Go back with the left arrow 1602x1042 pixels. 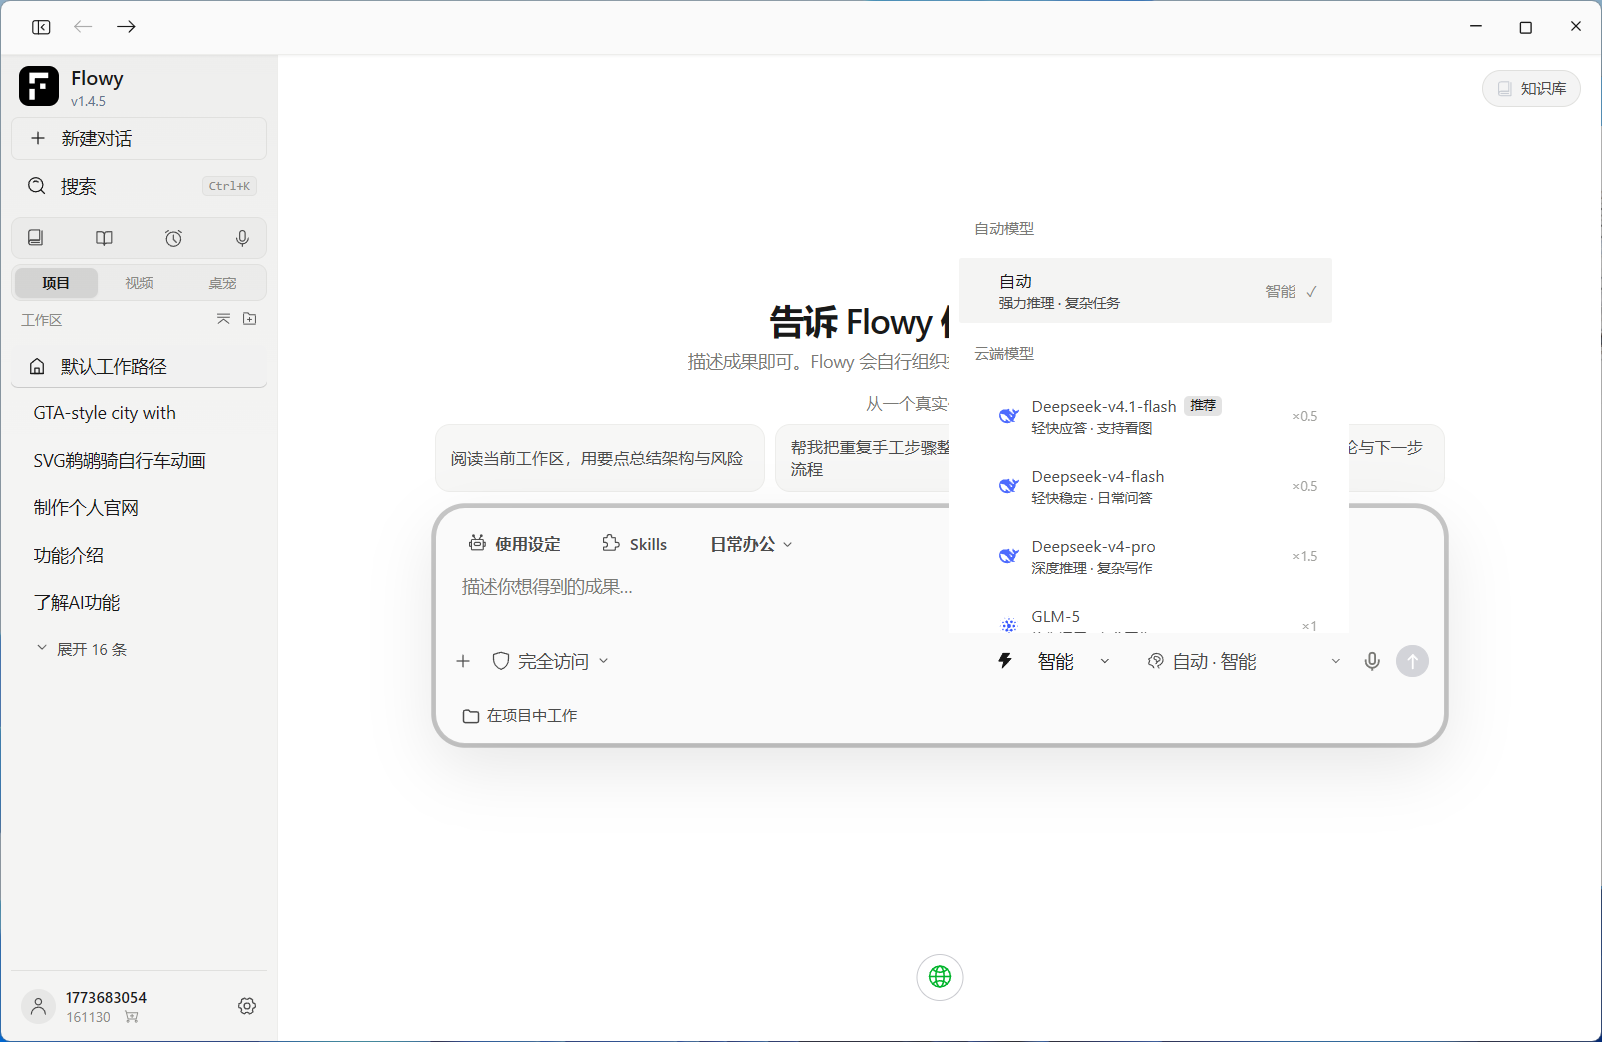83,27
